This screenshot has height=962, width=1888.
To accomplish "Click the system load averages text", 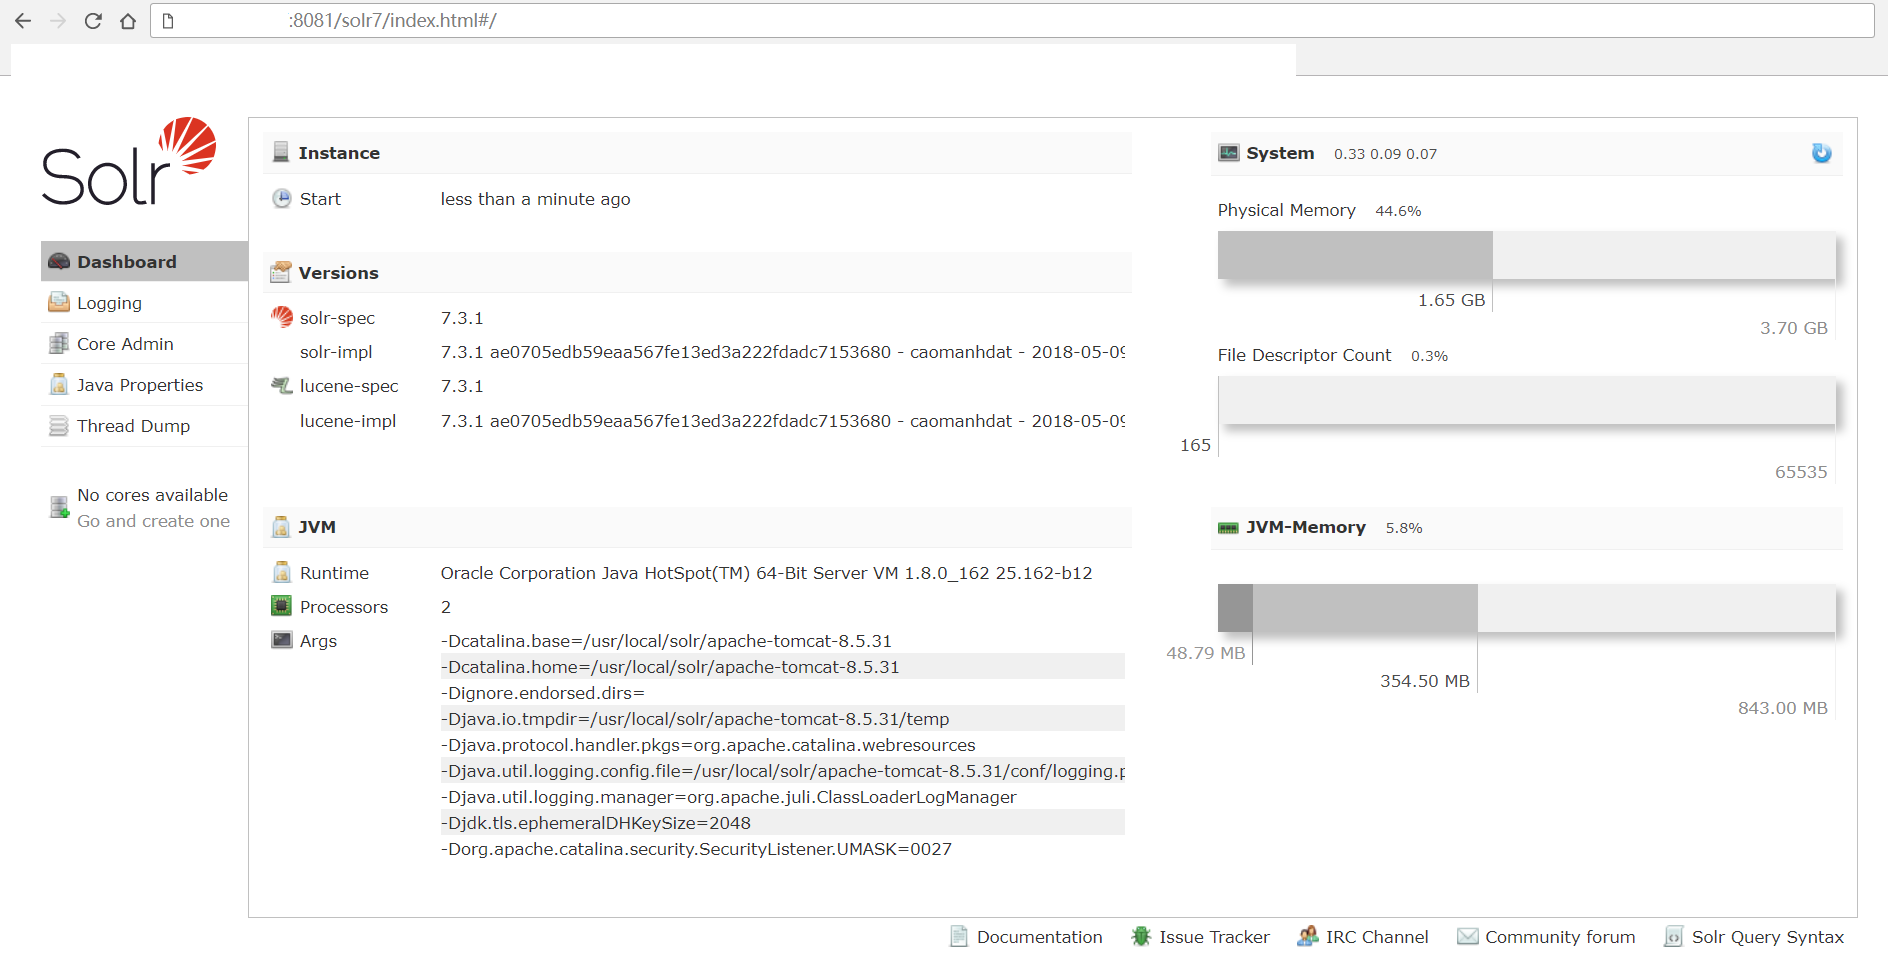I will click(x=1385, y=153).
